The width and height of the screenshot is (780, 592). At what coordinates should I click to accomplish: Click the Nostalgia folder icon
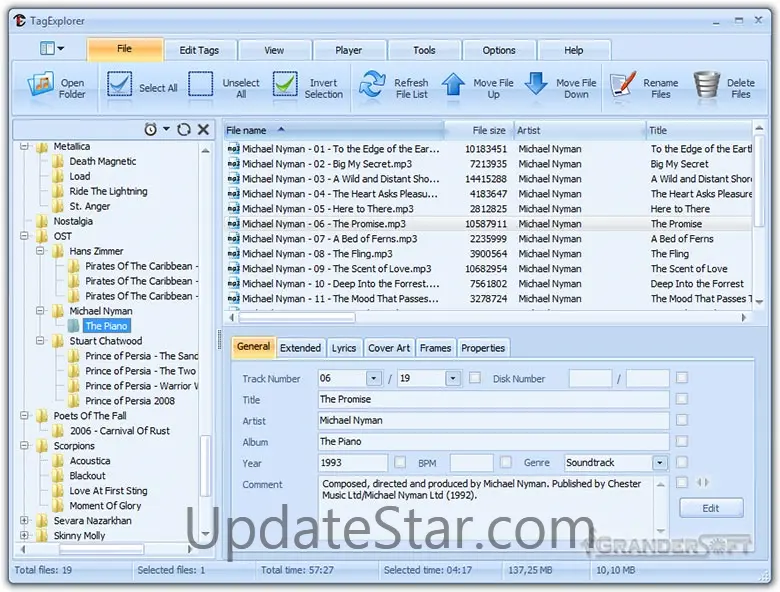42,221
